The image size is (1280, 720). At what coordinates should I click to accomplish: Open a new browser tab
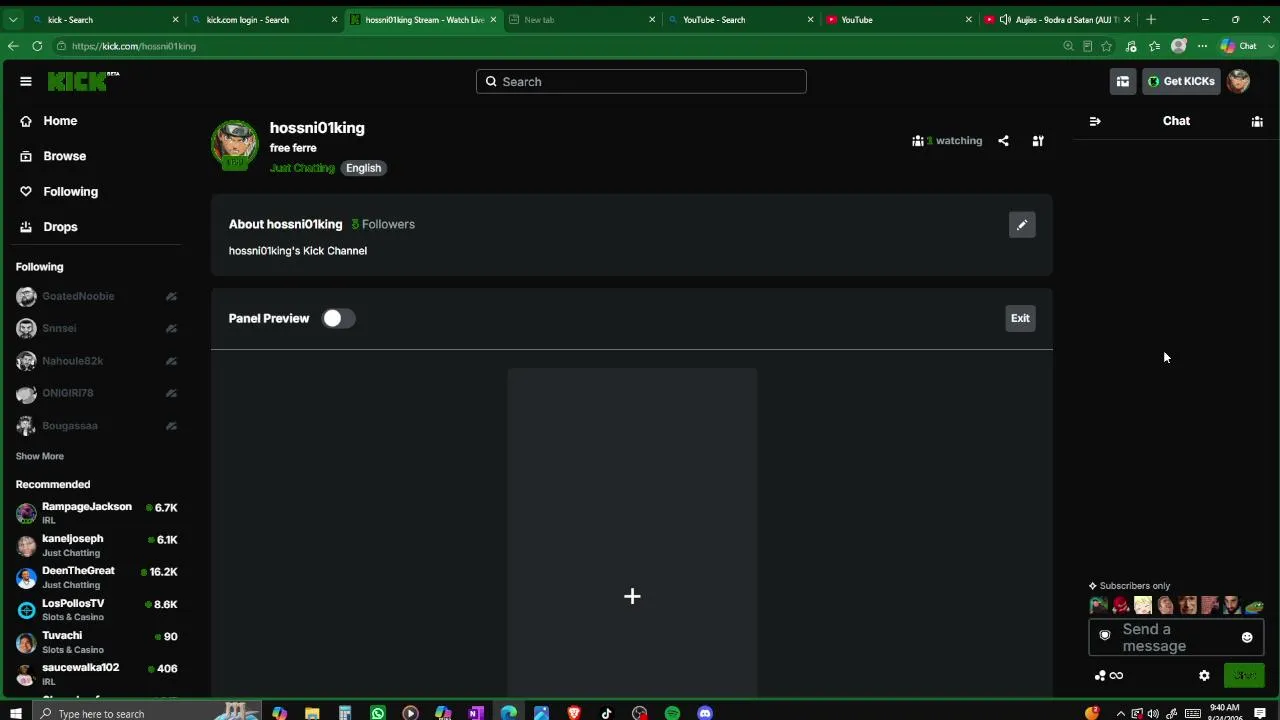1151,19
